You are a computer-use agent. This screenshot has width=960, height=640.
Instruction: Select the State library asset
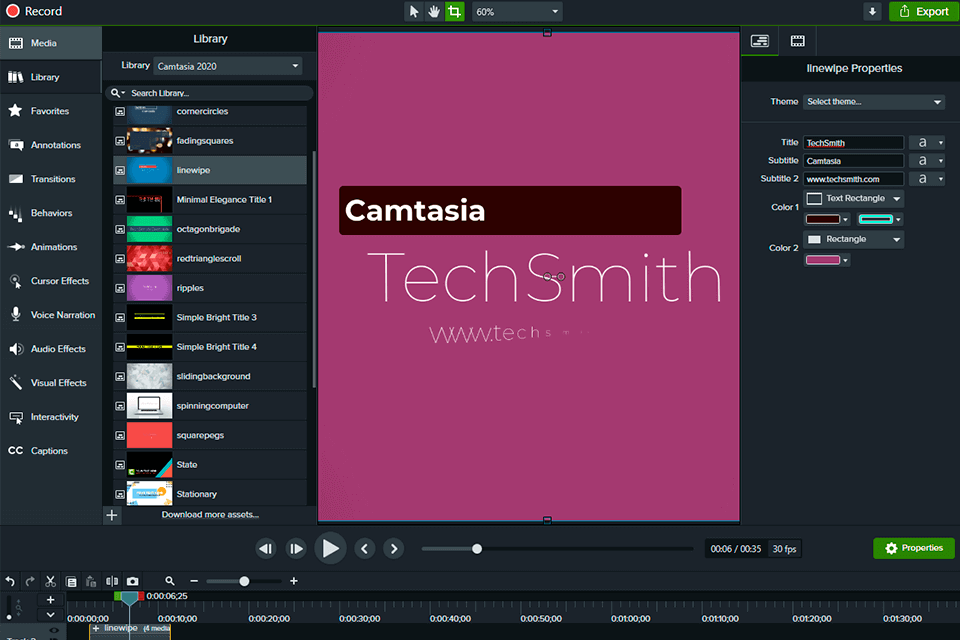pyautogui.click(x=210, y=464)
